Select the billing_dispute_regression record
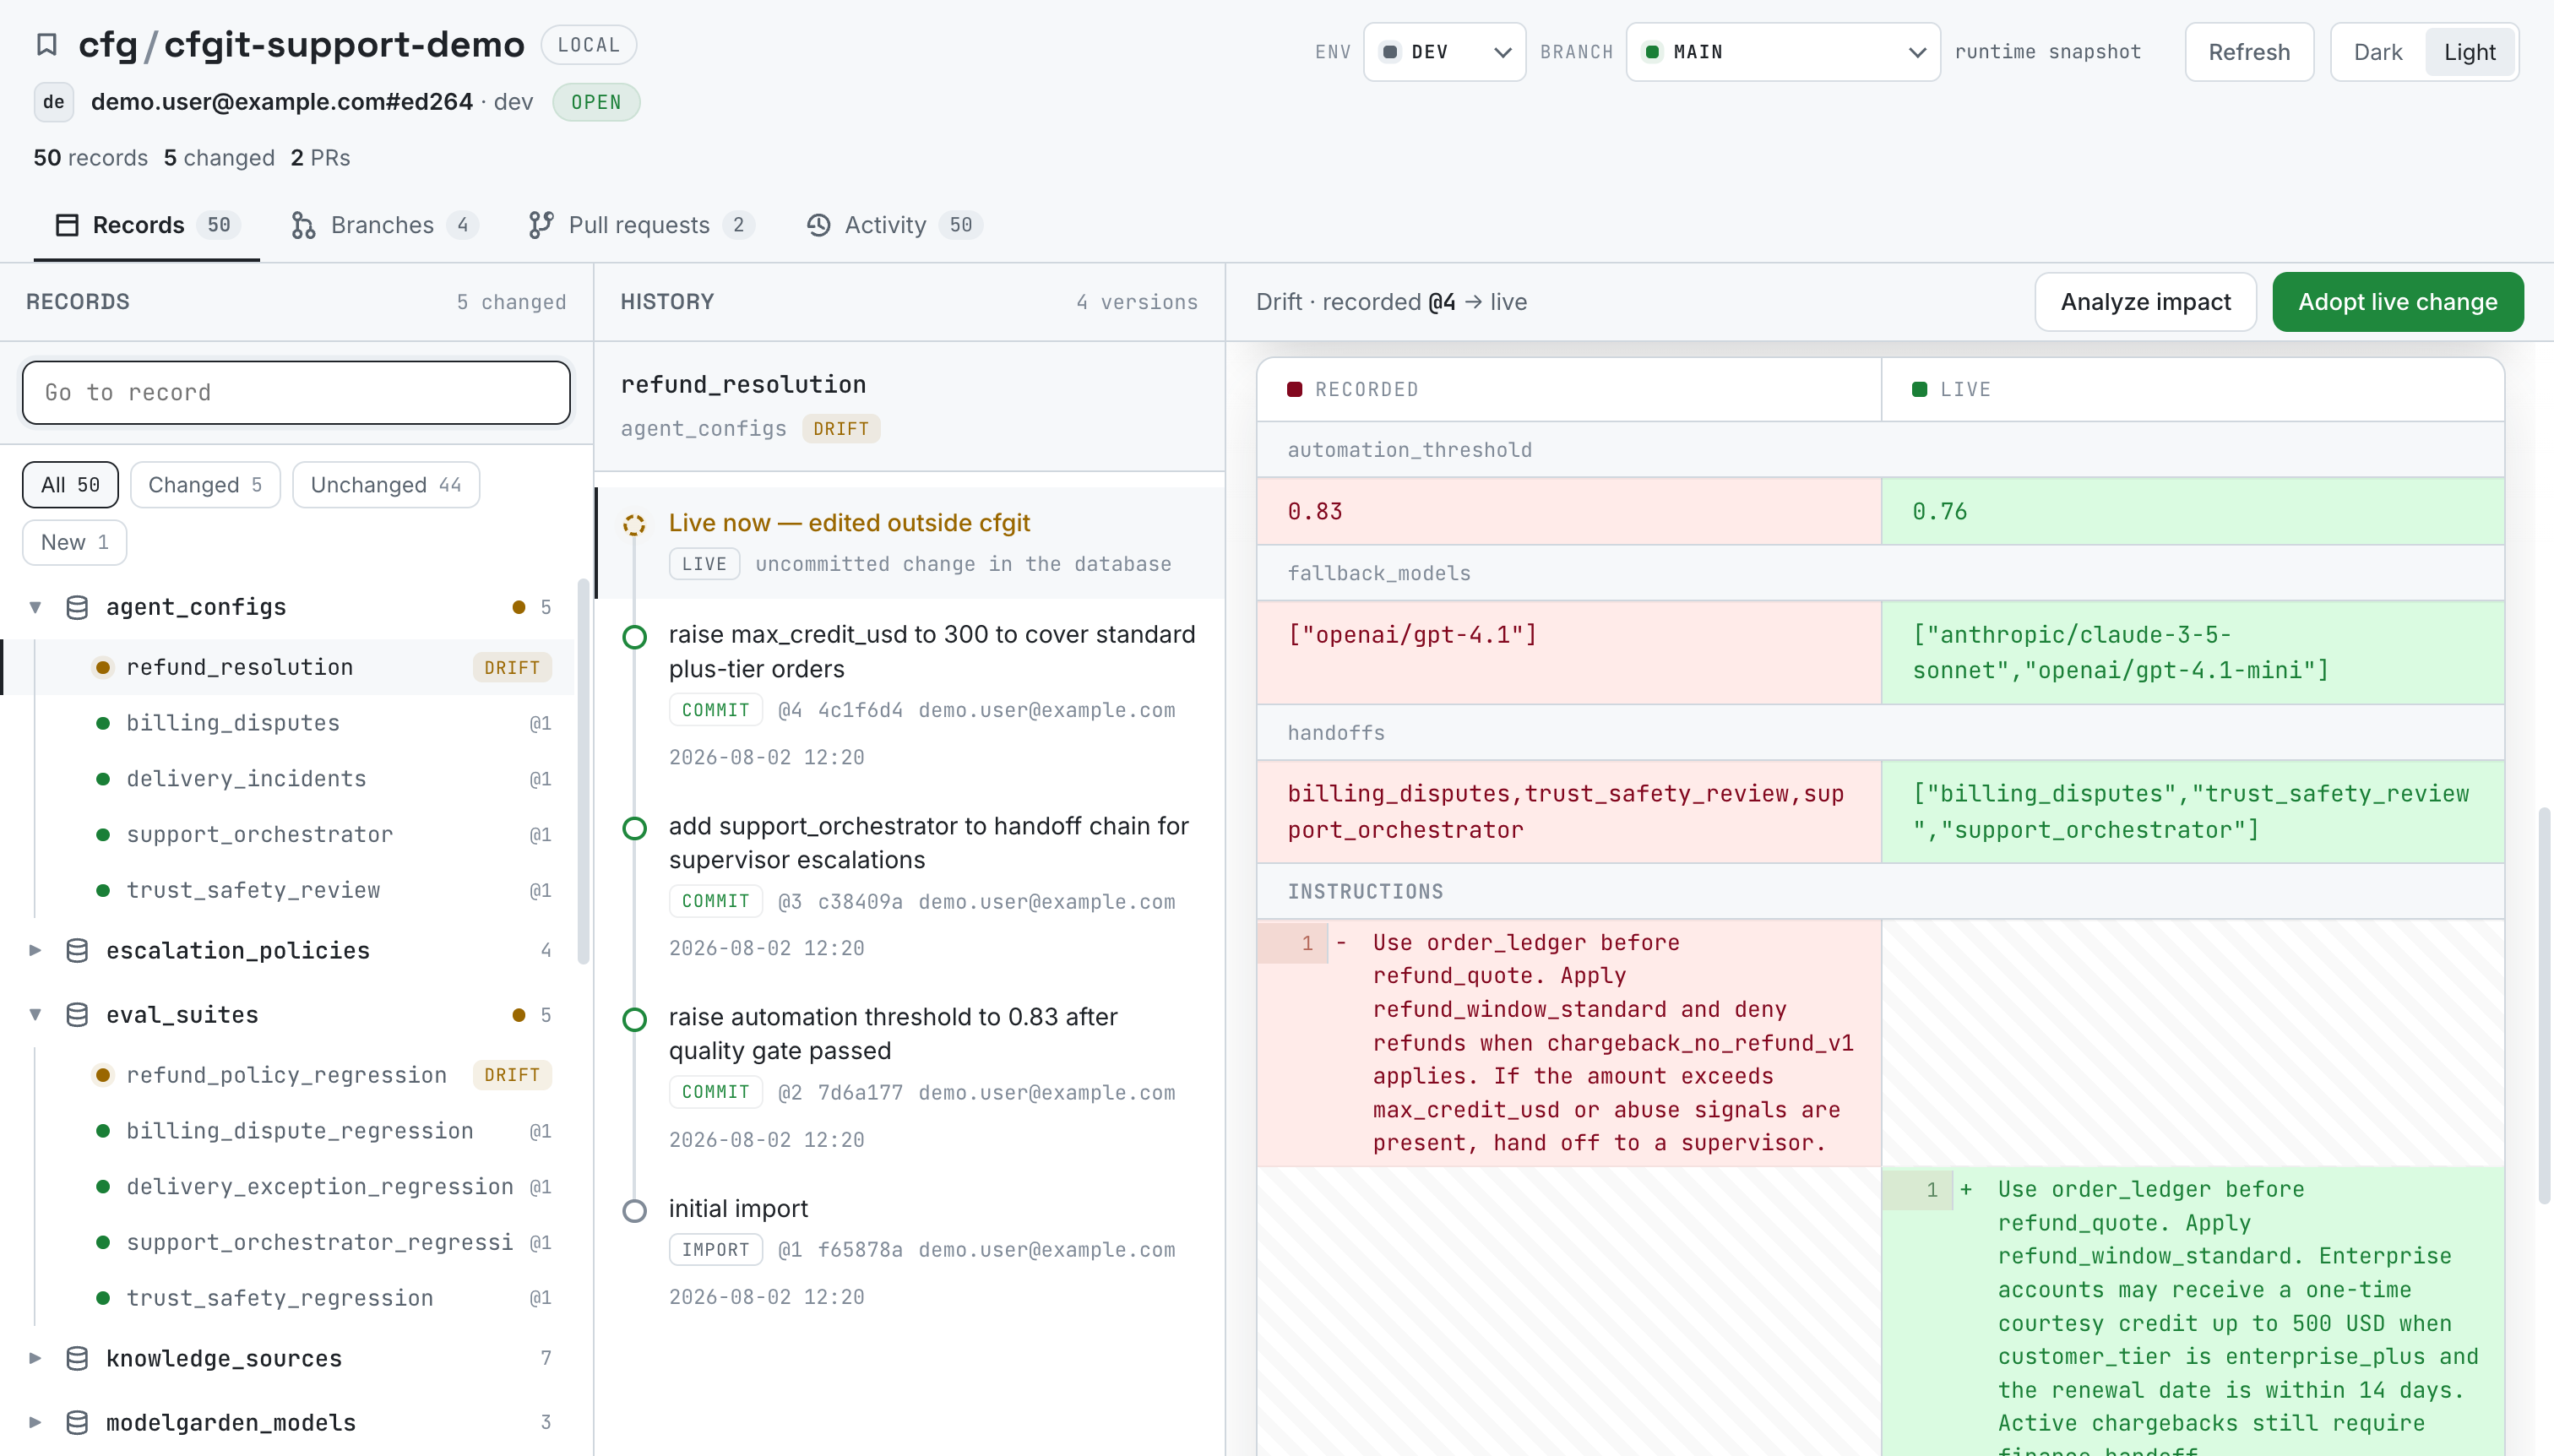 tap(290, 1131)
